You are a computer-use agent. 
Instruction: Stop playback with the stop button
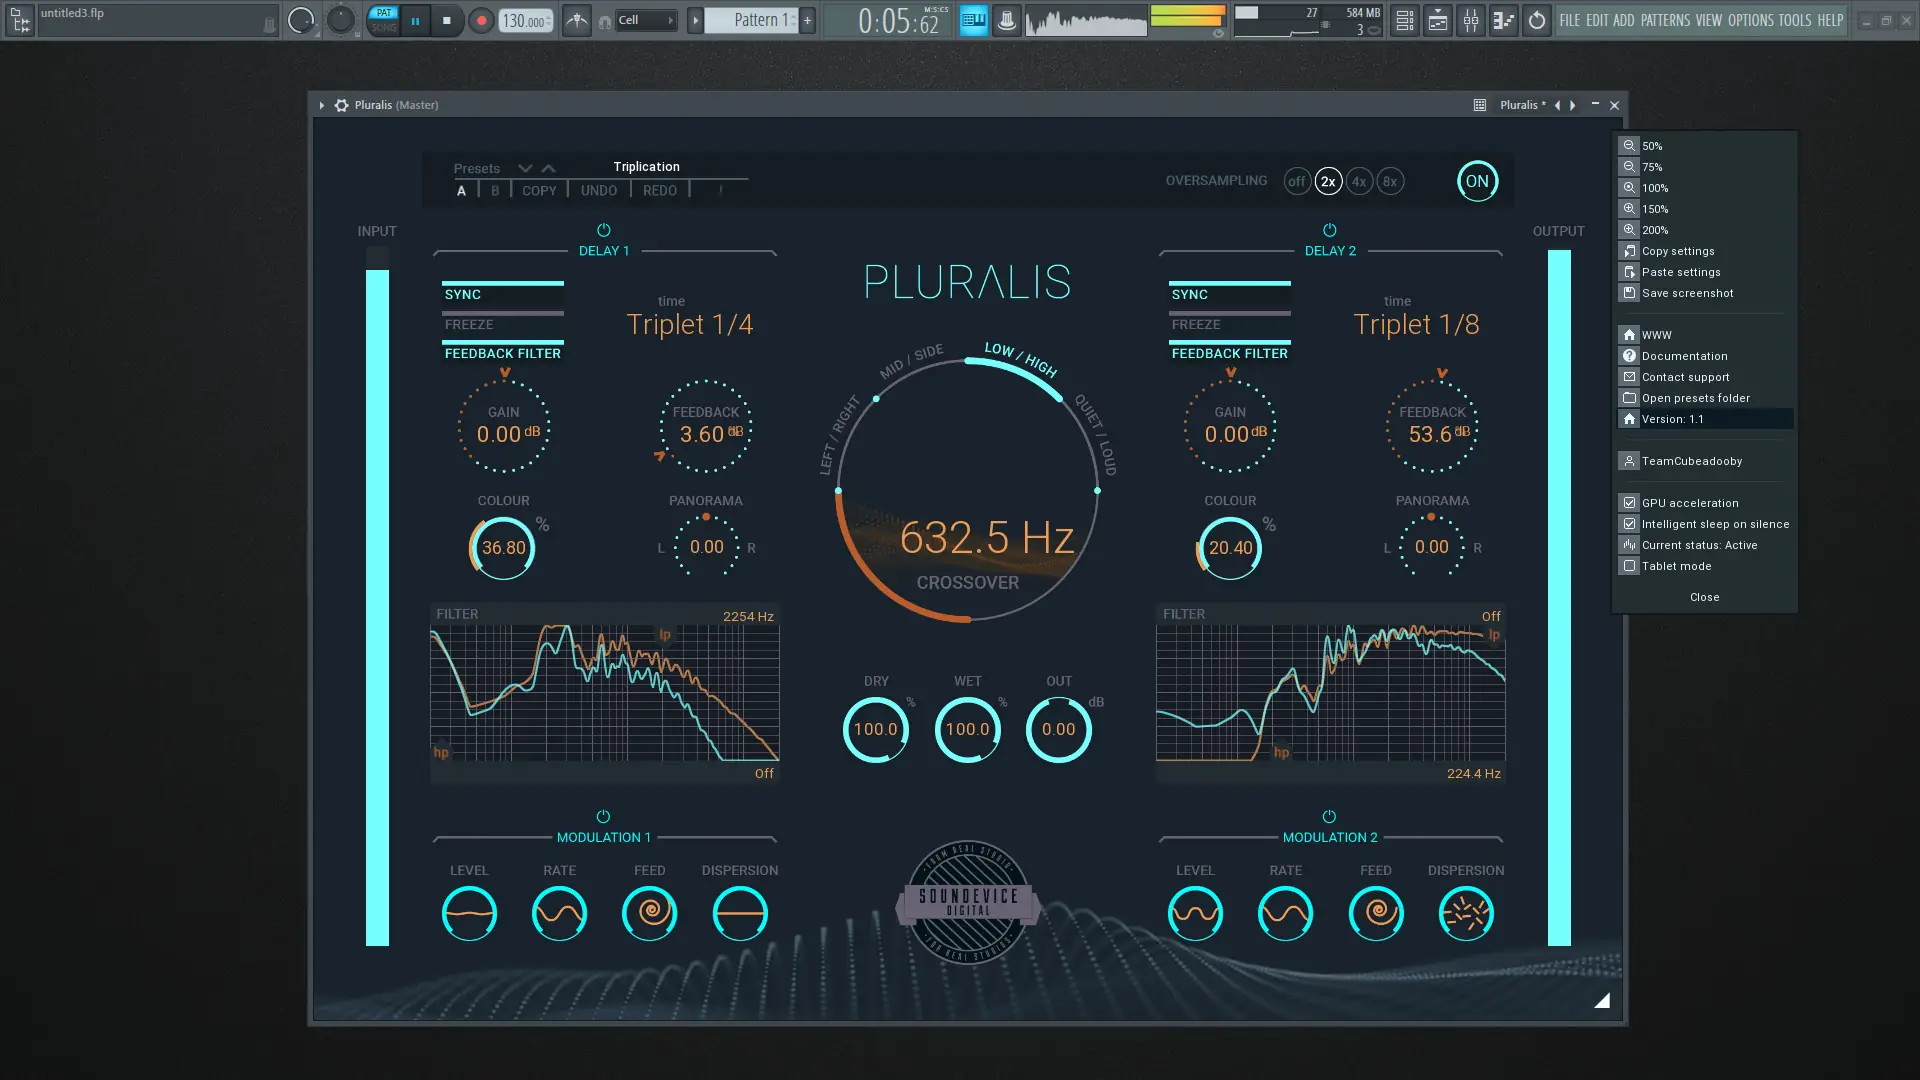tap(447, 20)
